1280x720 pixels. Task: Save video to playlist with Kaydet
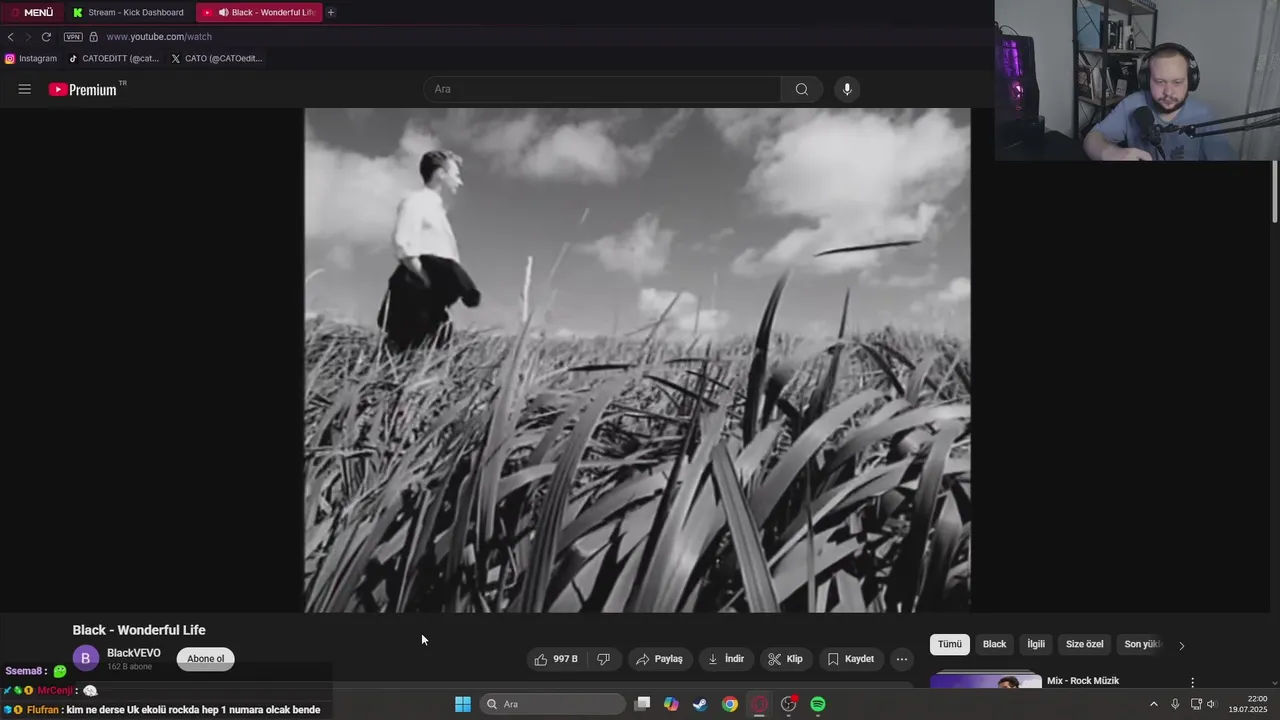tap(851, 659)
